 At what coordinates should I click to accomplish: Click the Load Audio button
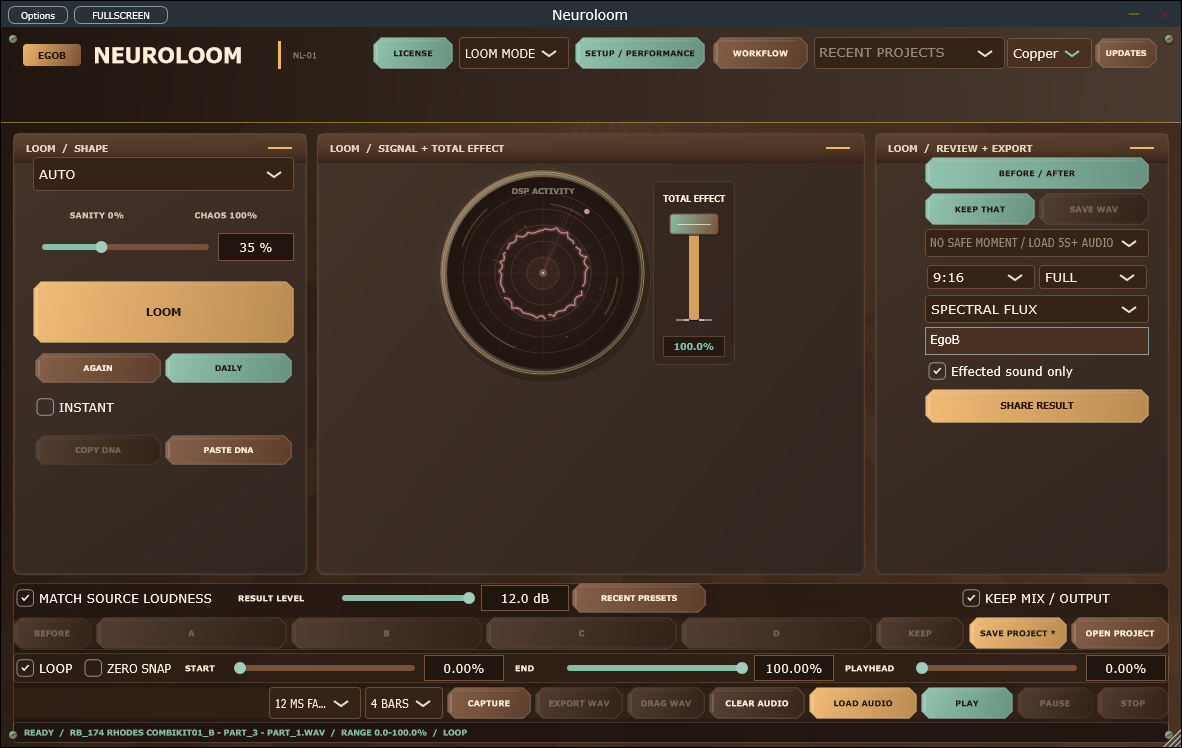(x=863, y=704)
